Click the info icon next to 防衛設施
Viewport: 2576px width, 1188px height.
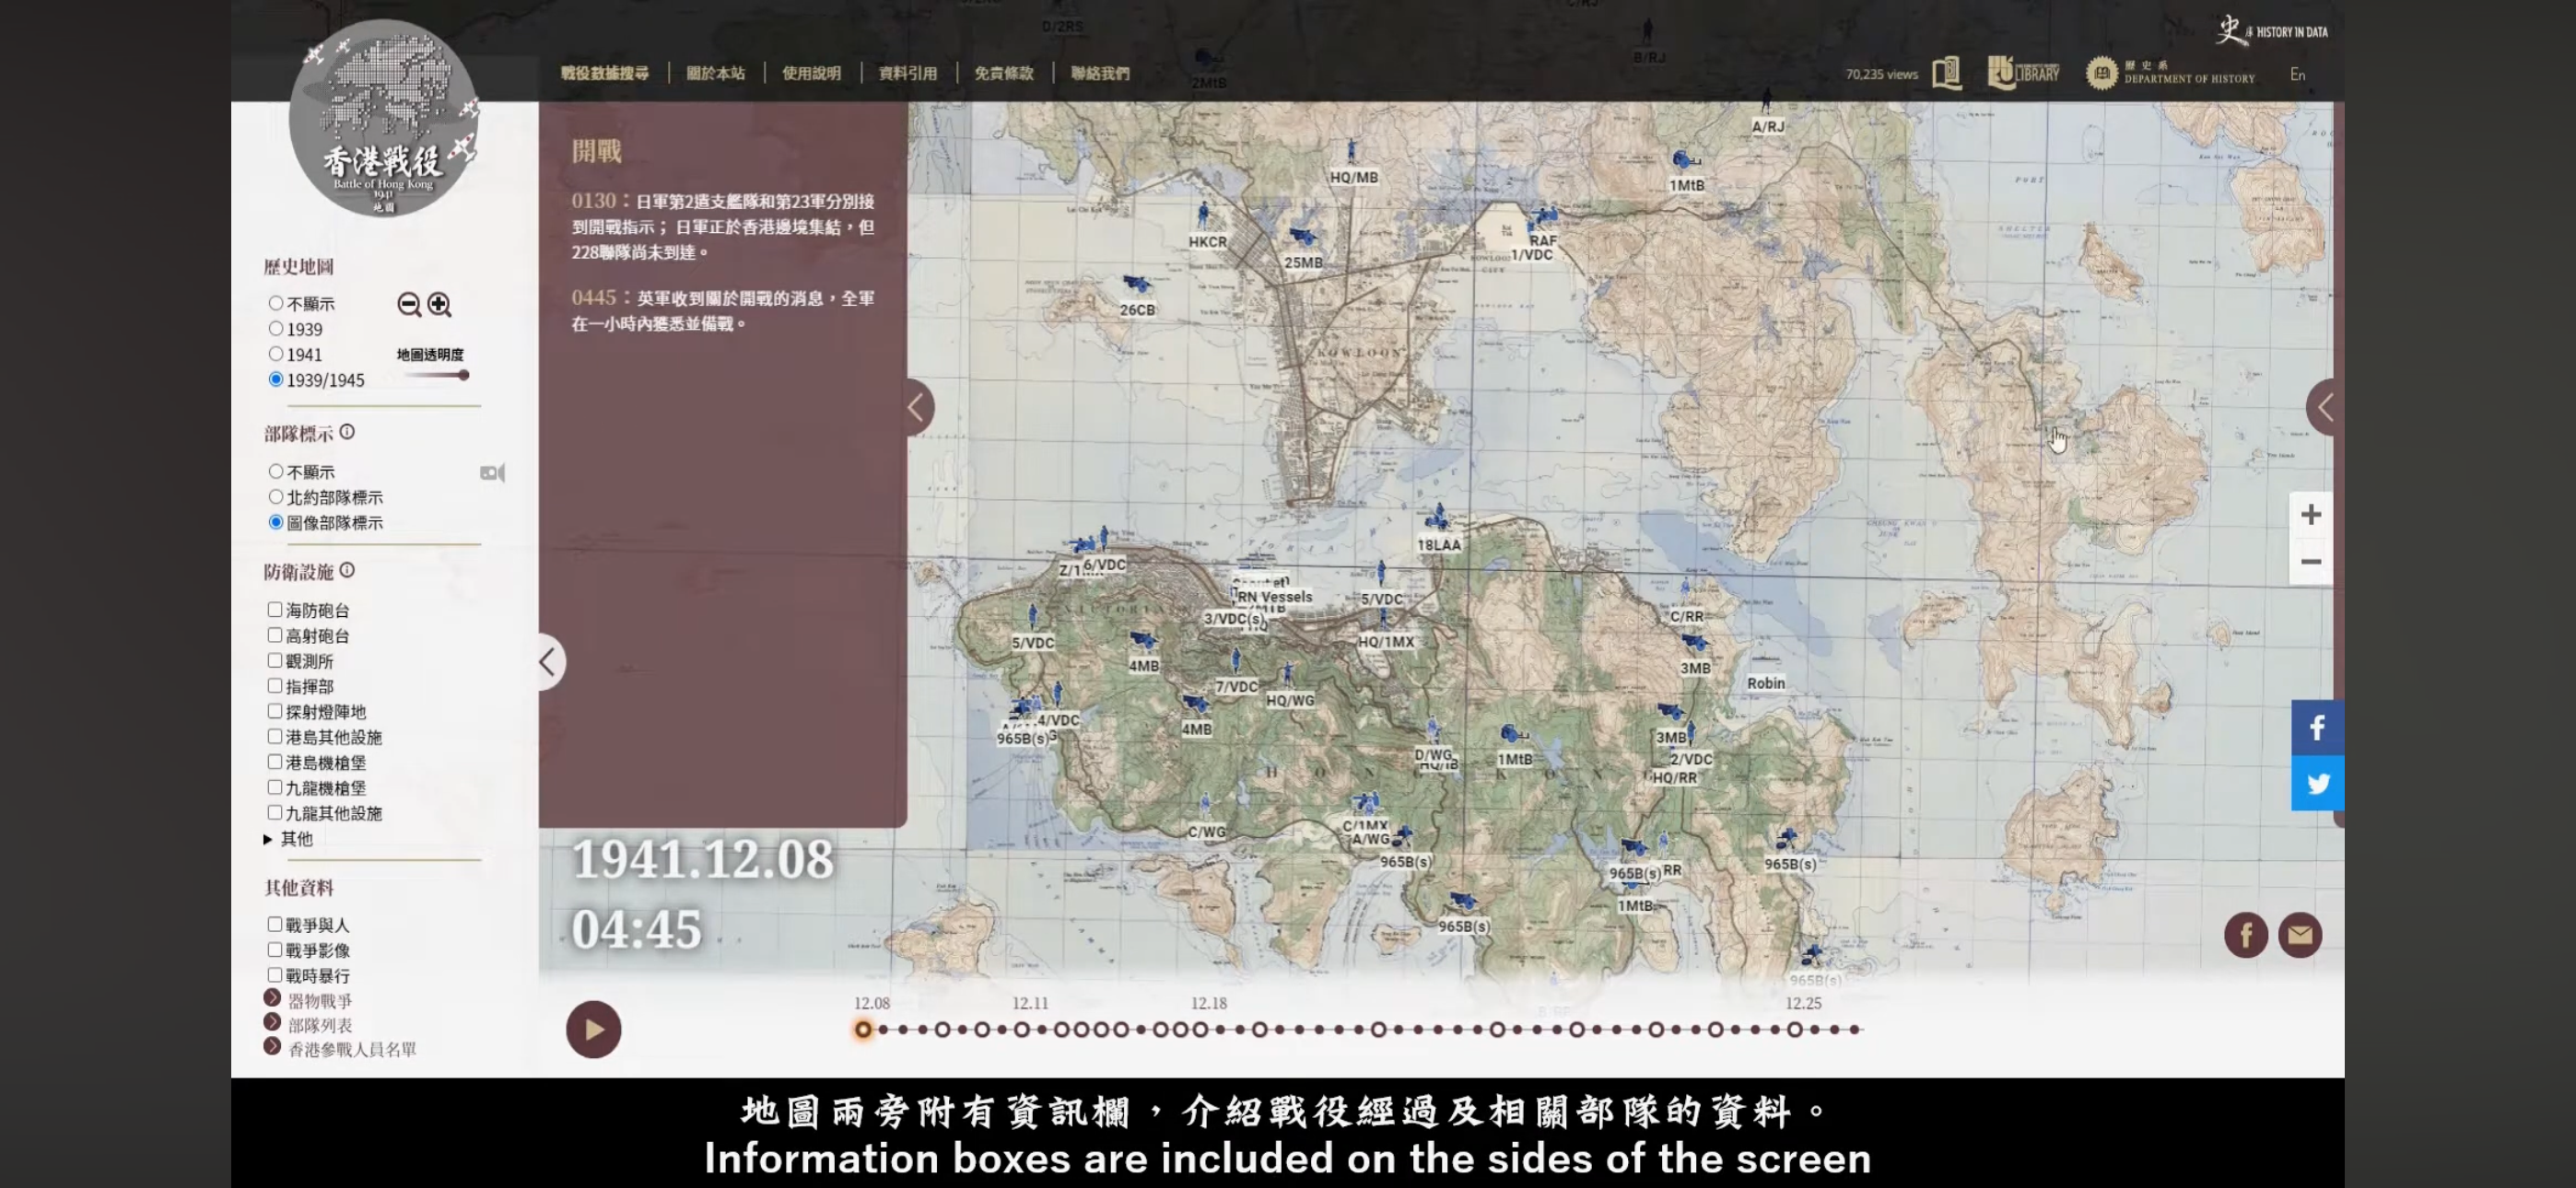point(347,570)
